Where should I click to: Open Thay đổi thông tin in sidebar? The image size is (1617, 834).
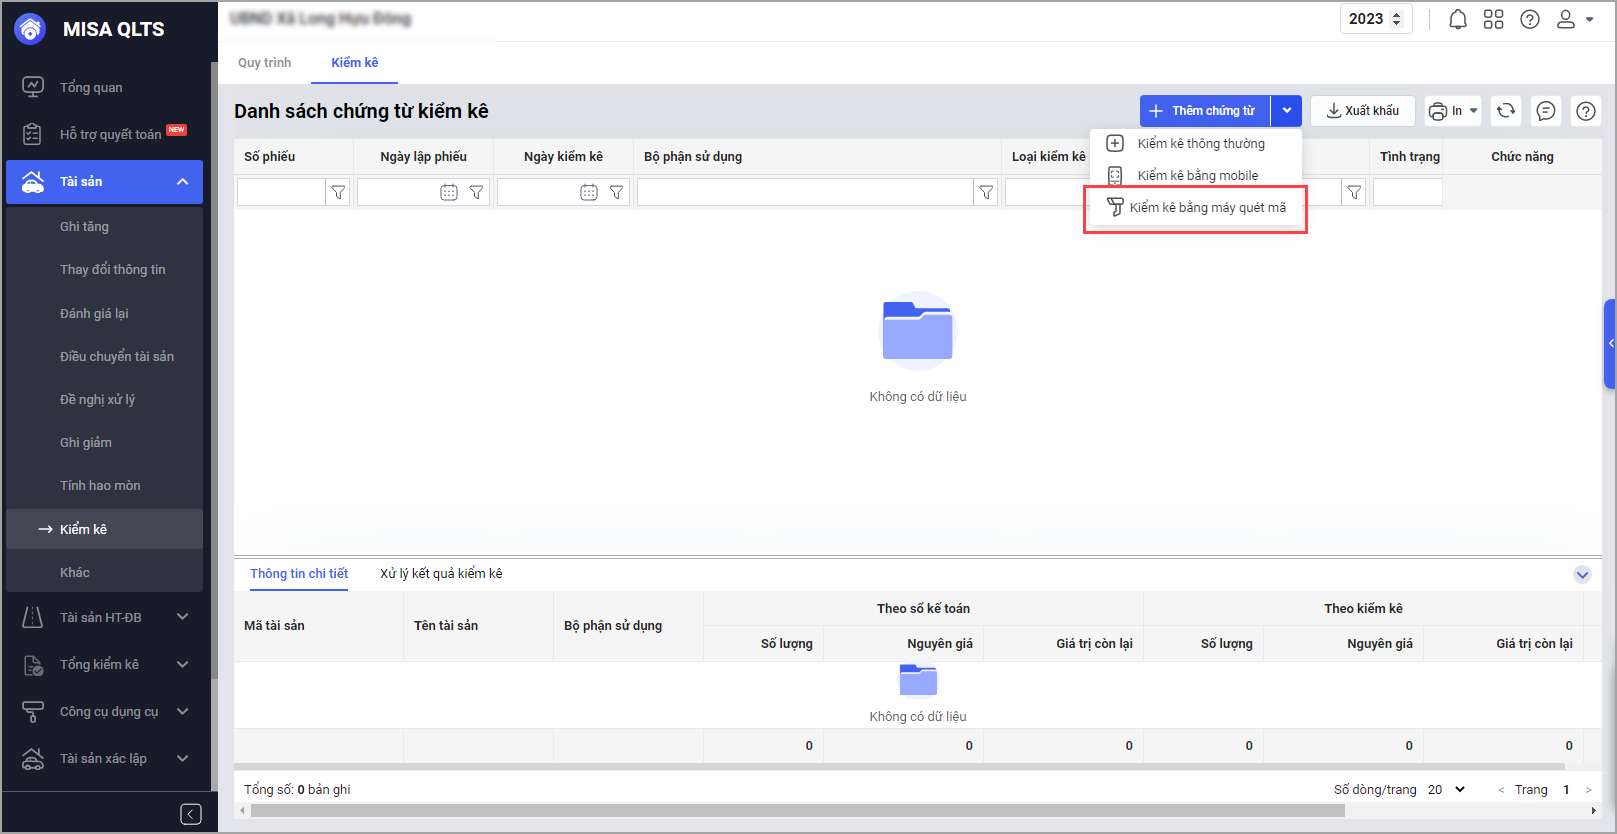pos(113,270)
